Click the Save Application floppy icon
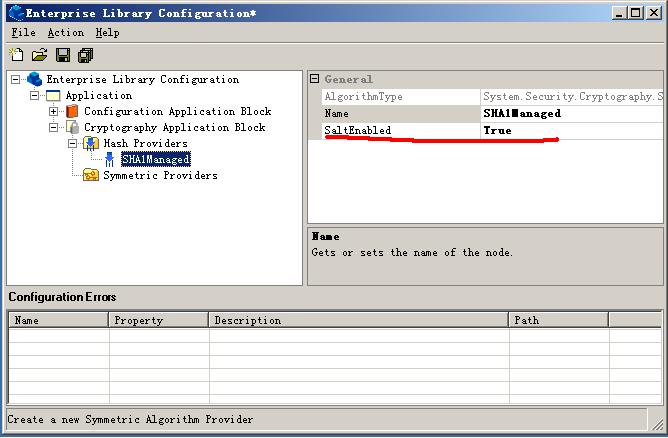 click(63, 55)
